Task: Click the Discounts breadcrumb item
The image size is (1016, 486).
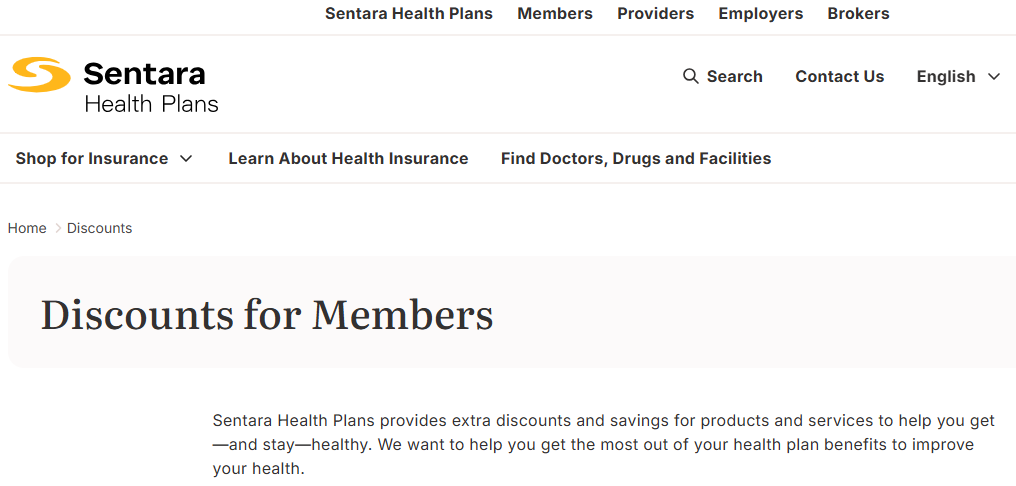Action: tap(99, 228)
